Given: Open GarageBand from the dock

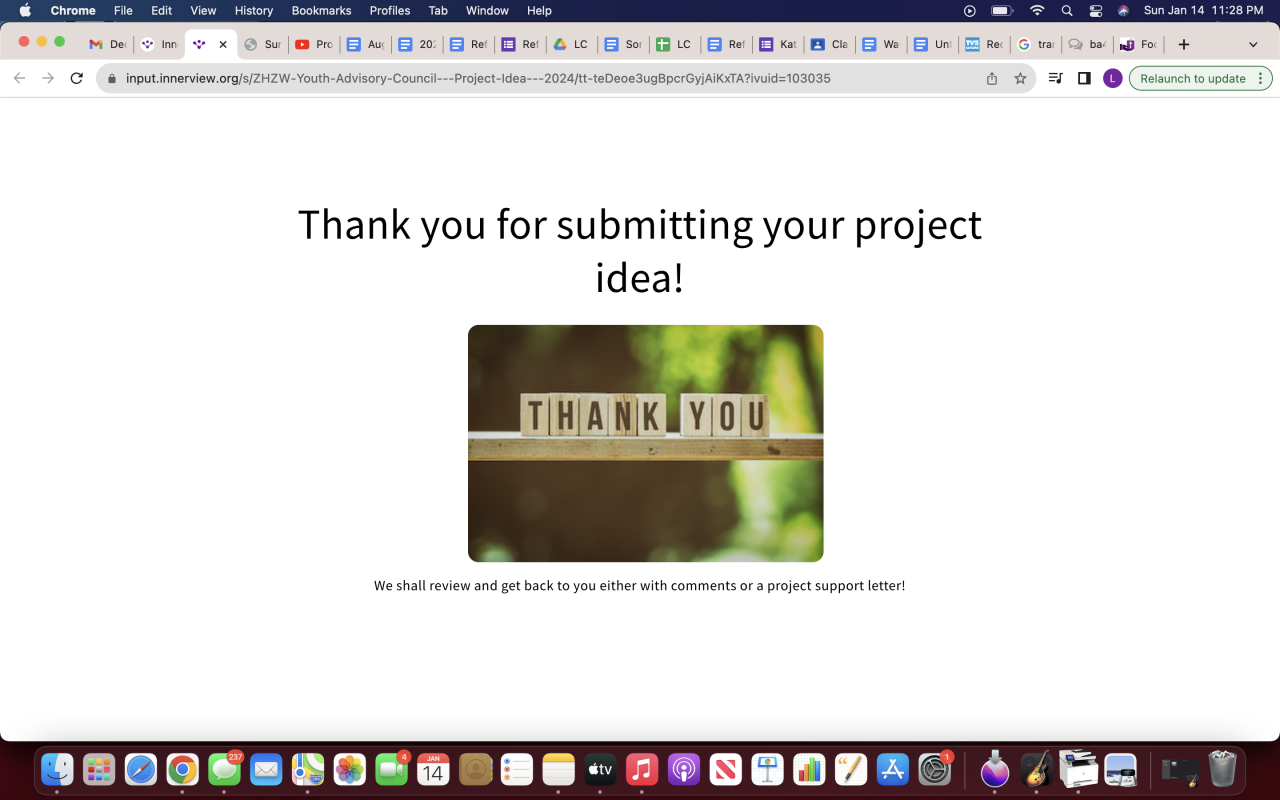Looking at the screenshot, I should click(1038, 770).
